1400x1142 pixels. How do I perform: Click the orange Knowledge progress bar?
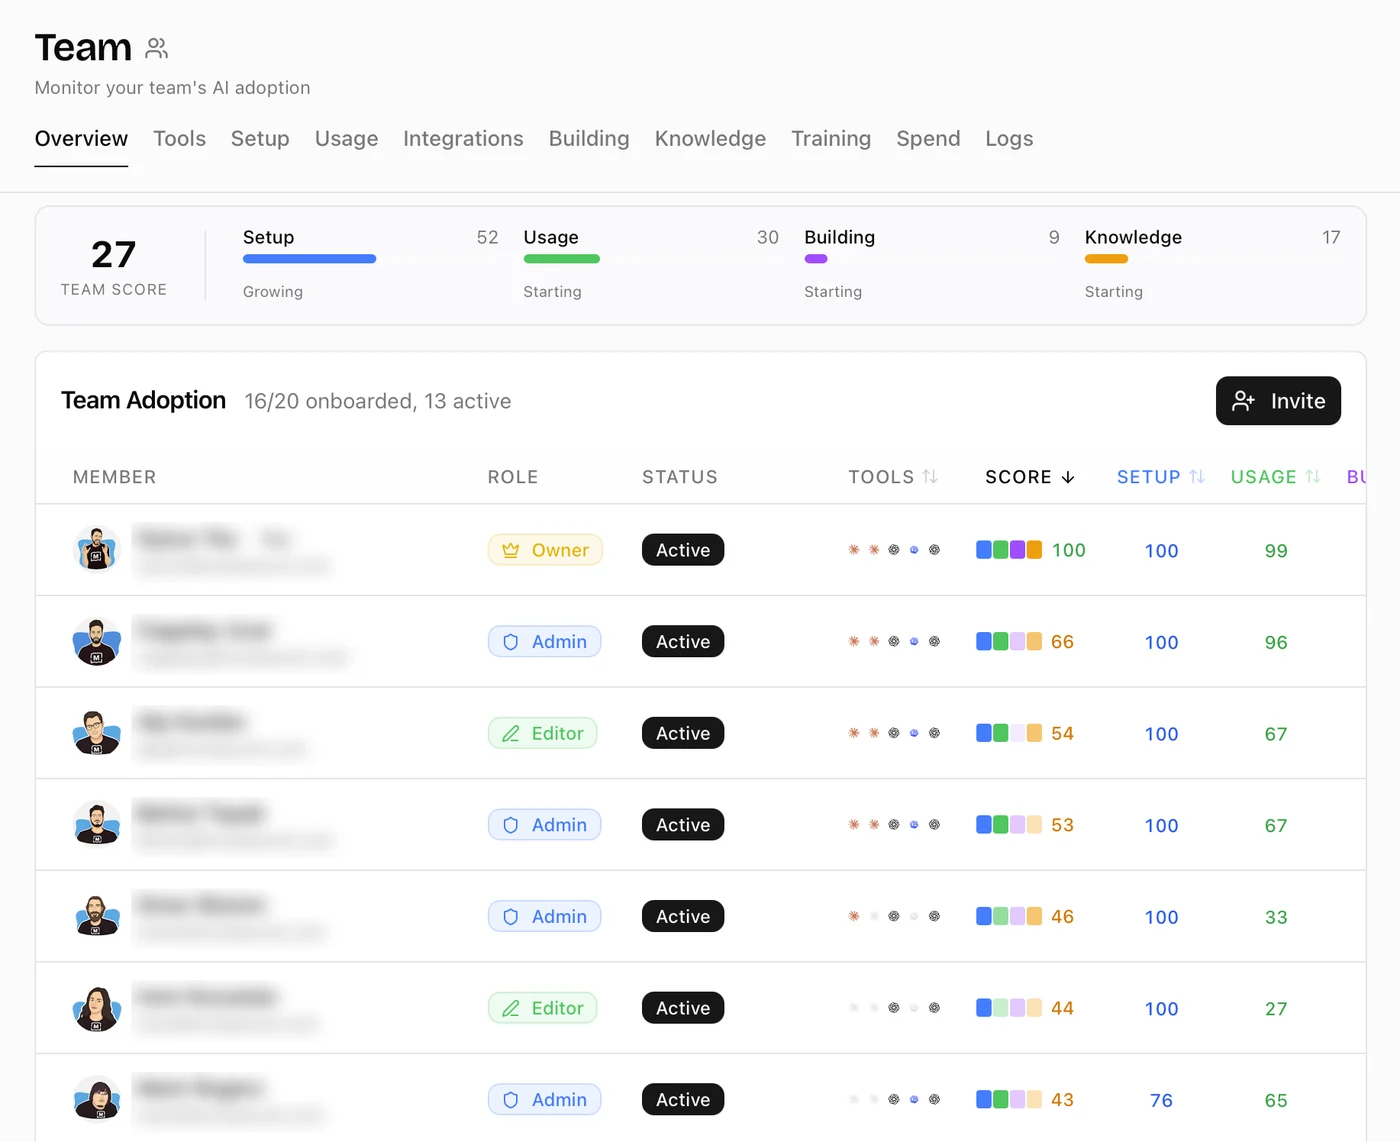point(1106,259)
